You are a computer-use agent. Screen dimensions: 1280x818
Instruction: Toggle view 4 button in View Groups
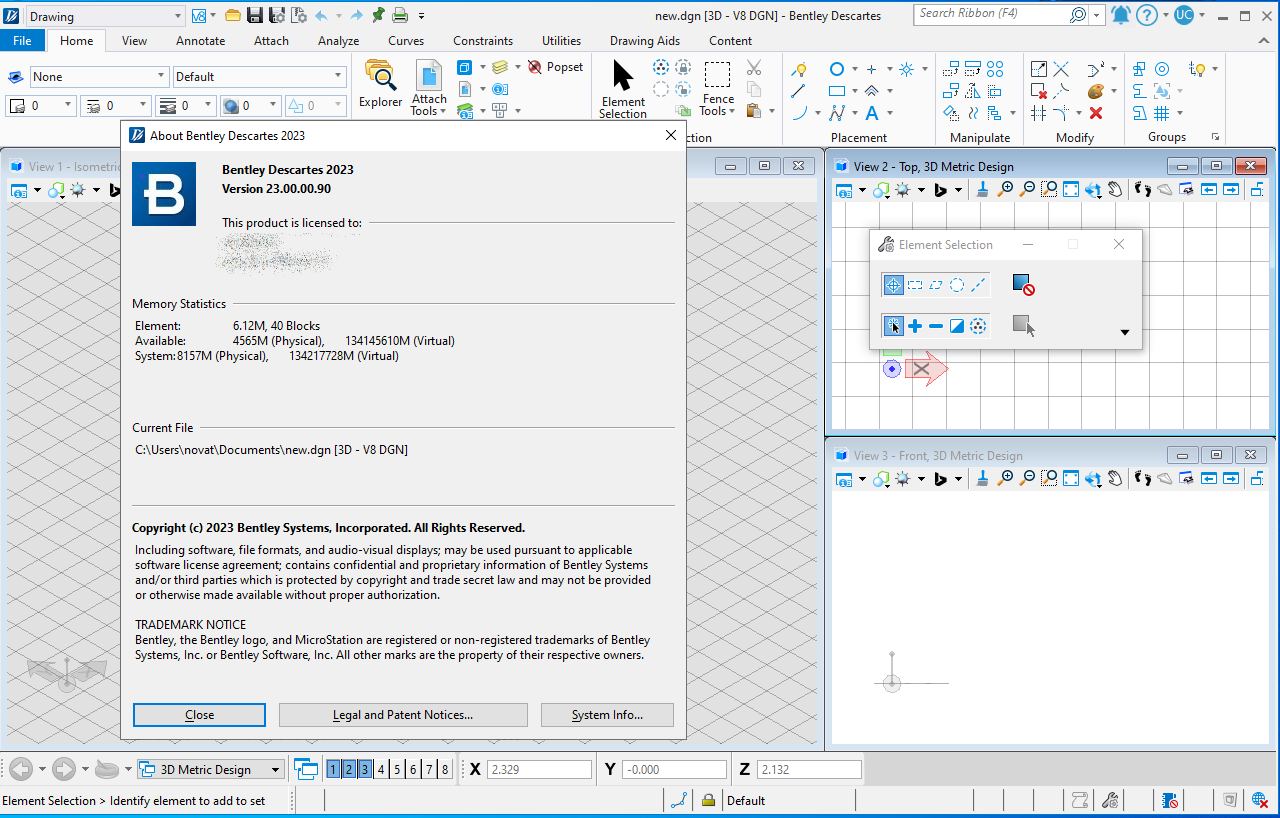(381, 769)
